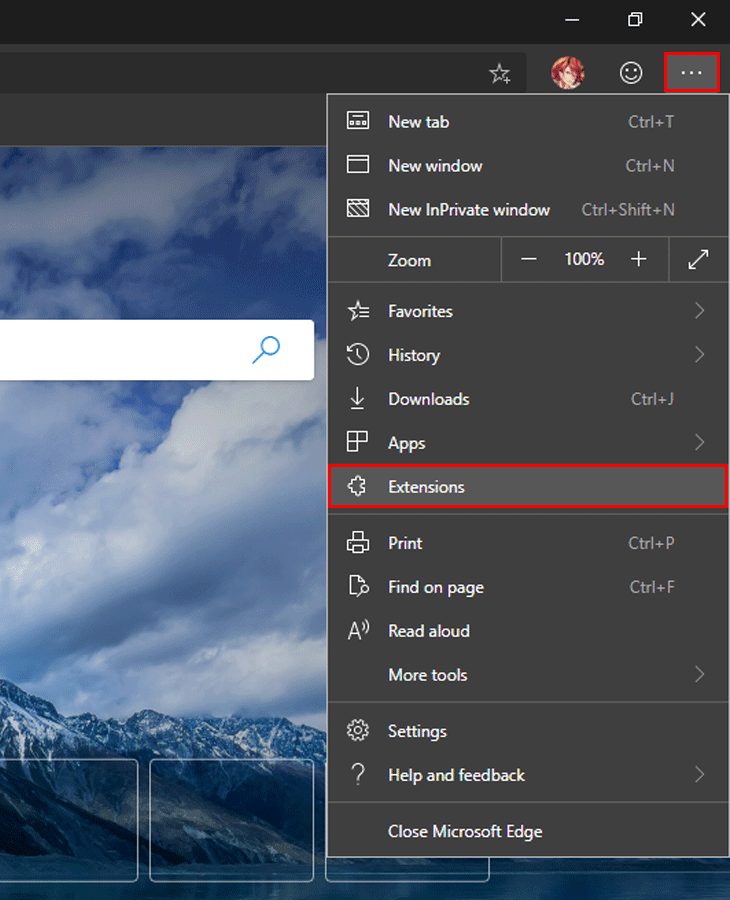Click the Favorites star-list icon

[359, 311]
